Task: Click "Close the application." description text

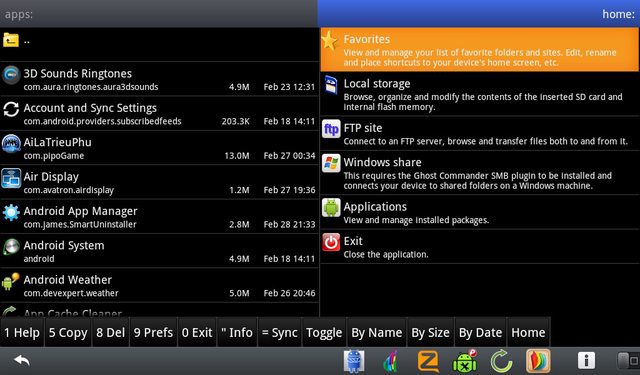Action: pos(386,255)
